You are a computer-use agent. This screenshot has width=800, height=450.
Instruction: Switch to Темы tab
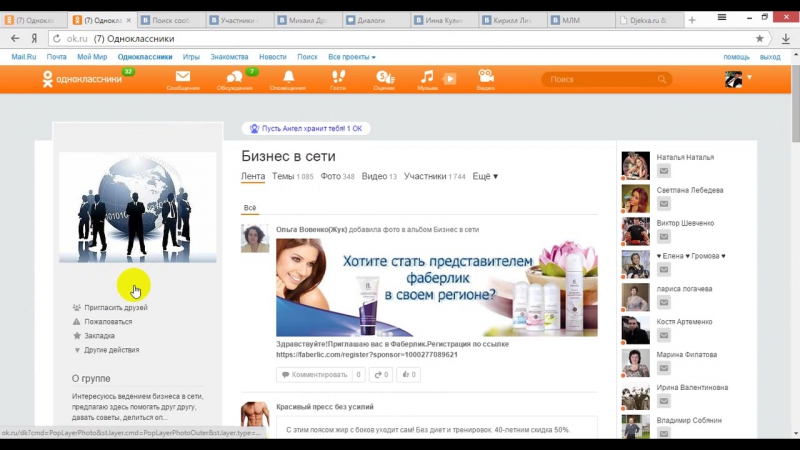(292, 177)
